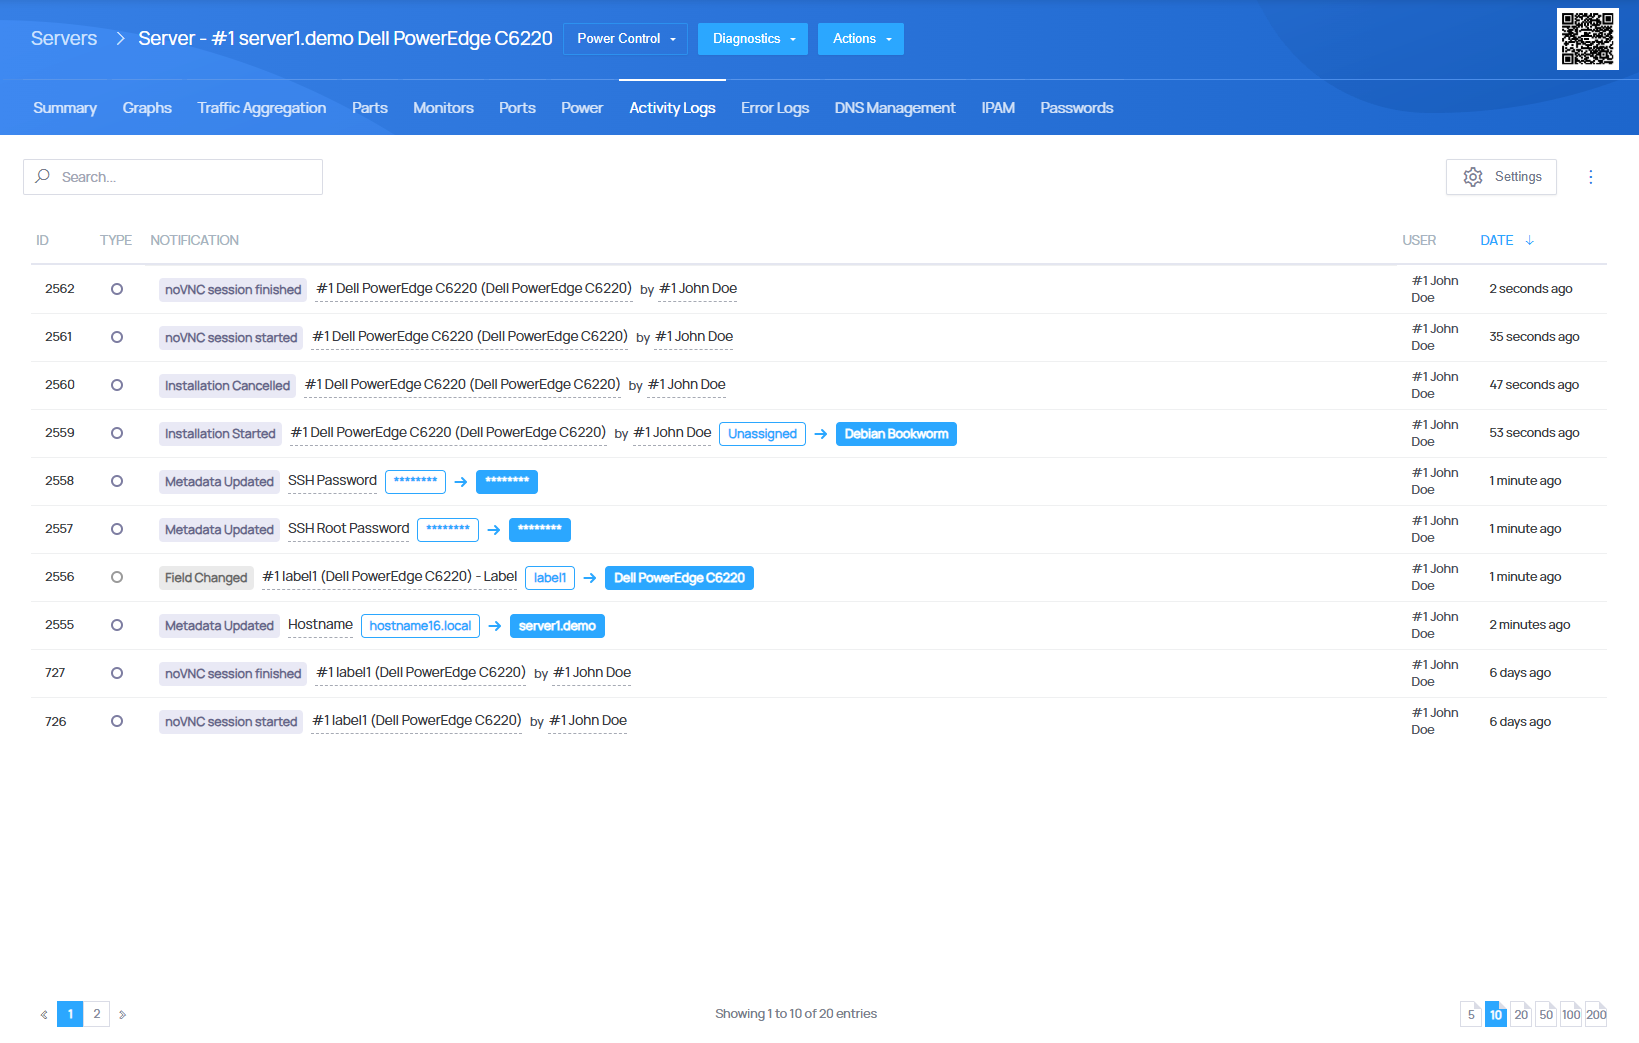Click the arrow between Unassigned and Debian Bookworm
The height and width of the screenshot is (1043, 1639).
821,434
